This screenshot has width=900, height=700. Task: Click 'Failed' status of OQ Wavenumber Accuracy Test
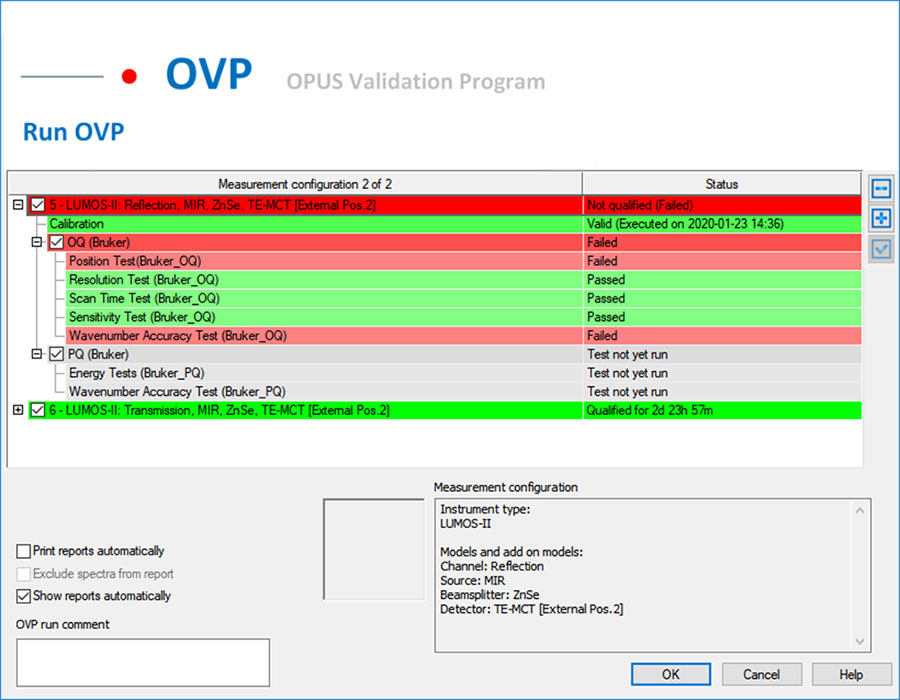coord(723,336)
